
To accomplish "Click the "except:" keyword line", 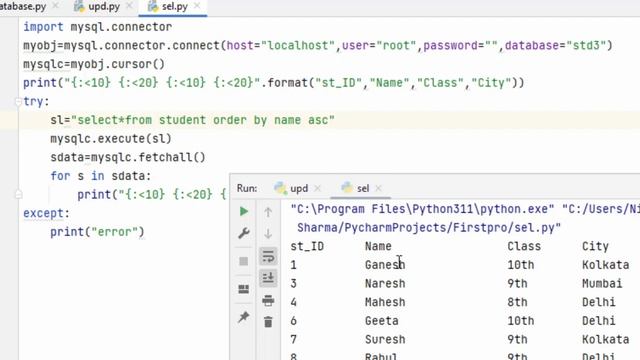I will click(47, 213).
